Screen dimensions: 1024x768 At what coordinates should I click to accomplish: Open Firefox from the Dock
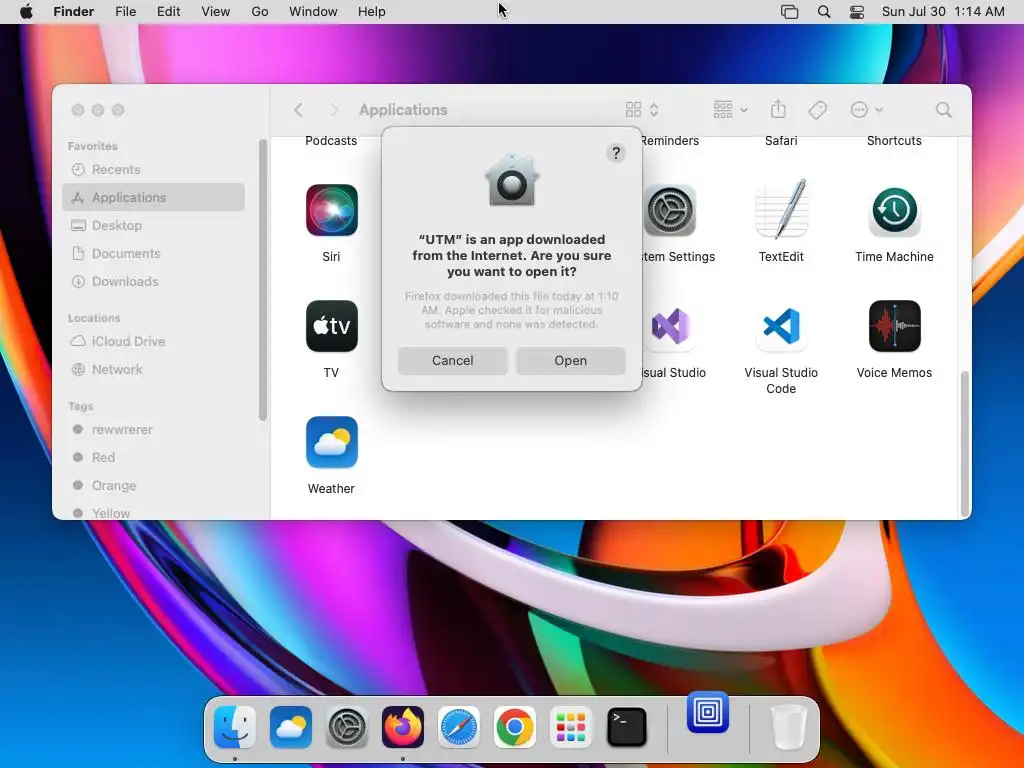coord(403,727)
